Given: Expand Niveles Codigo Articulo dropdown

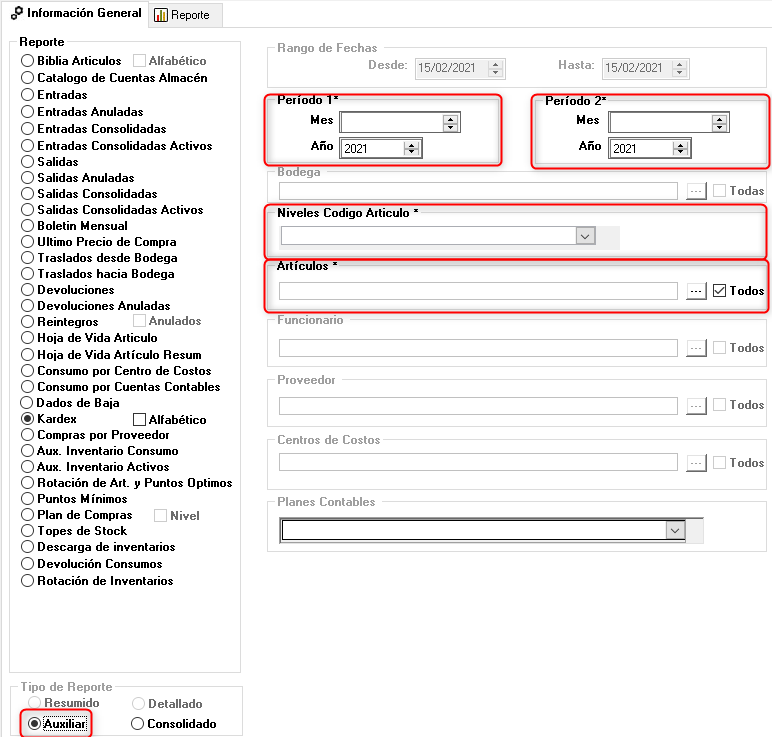Looking at the screenshot, I should click(x=586, y=236).
